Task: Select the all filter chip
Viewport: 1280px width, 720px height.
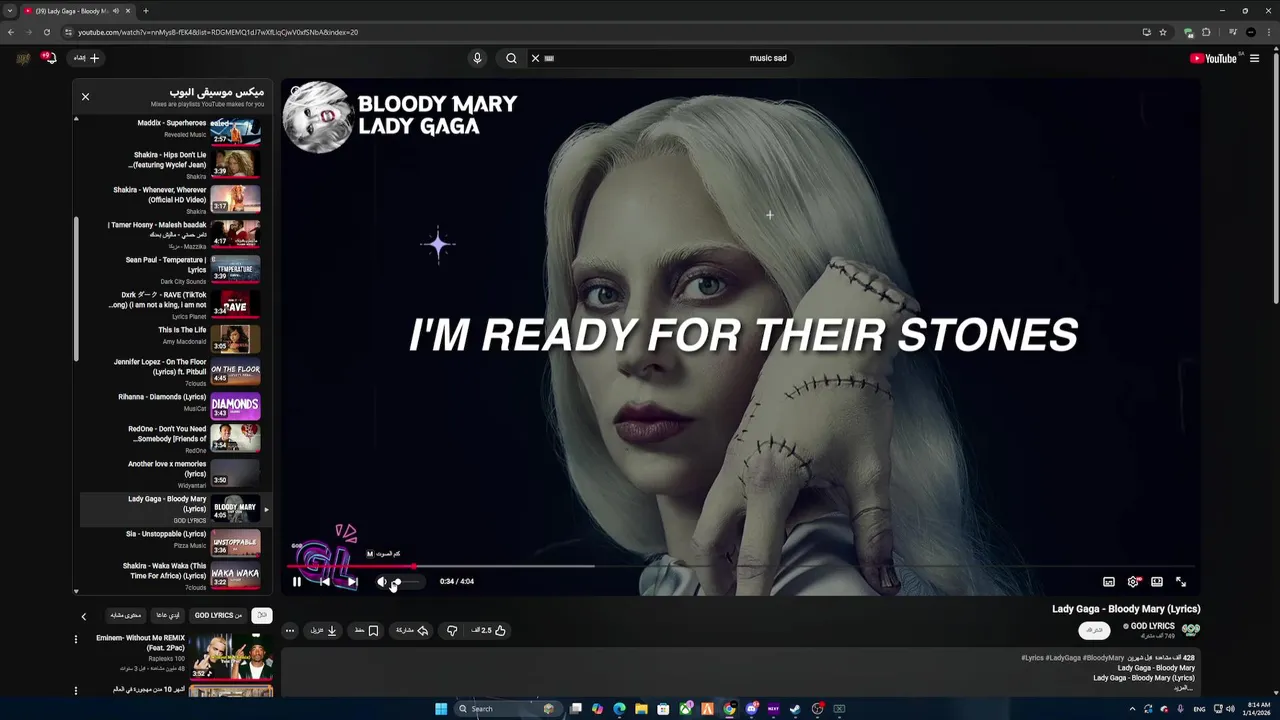Action: click(x=262, y=615)
